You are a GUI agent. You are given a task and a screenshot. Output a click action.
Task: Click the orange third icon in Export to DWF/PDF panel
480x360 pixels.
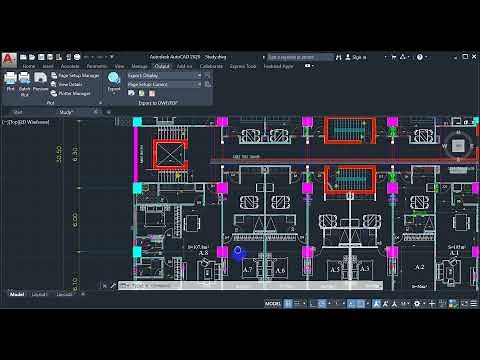152,93
